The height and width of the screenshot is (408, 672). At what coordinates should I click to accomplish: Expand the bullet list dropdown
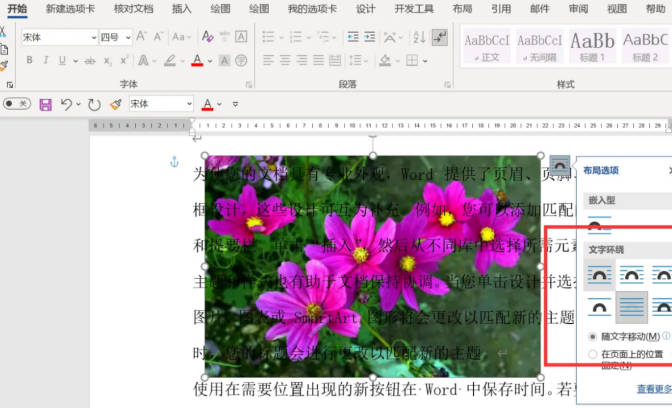282,37
